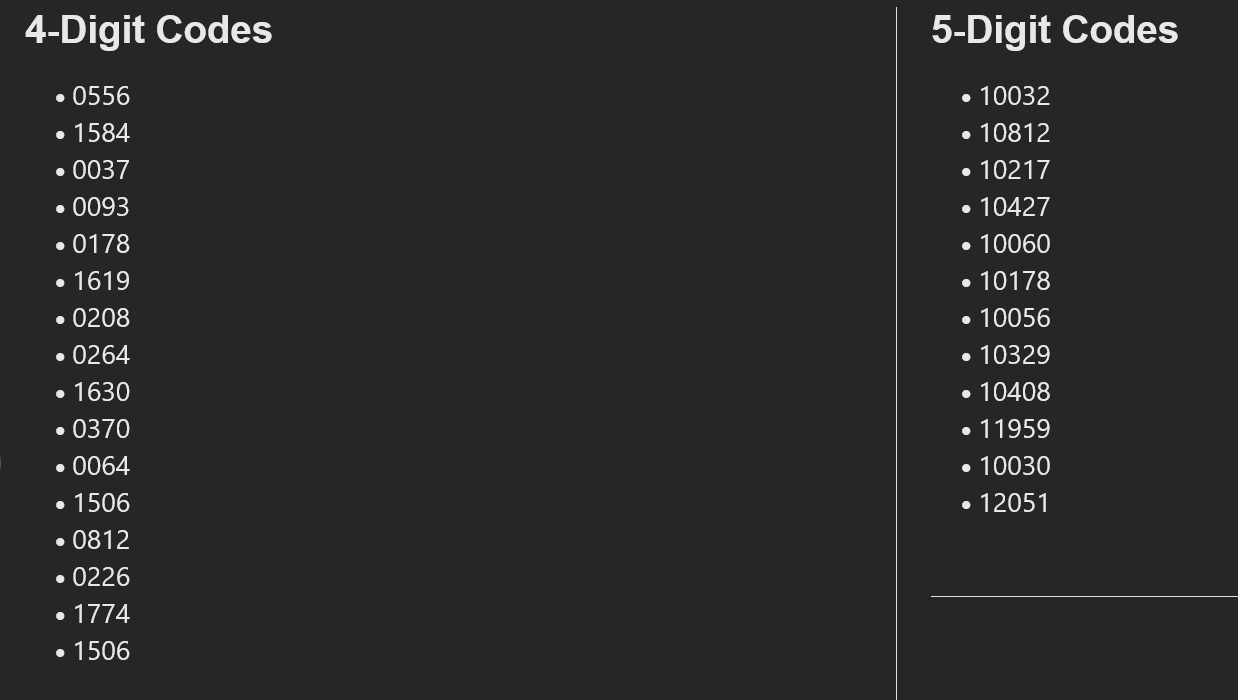
Task: Click the 4-Digit Codes heading
Action: [x=149, y=30]
